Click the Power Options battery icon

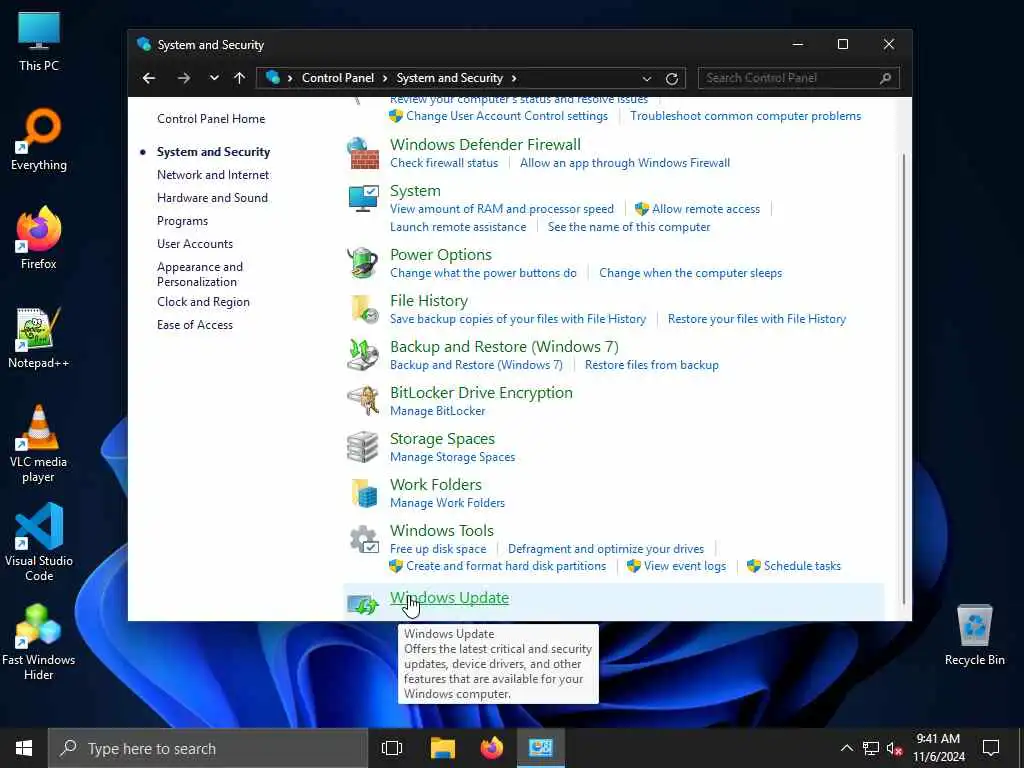coord(362,263)
